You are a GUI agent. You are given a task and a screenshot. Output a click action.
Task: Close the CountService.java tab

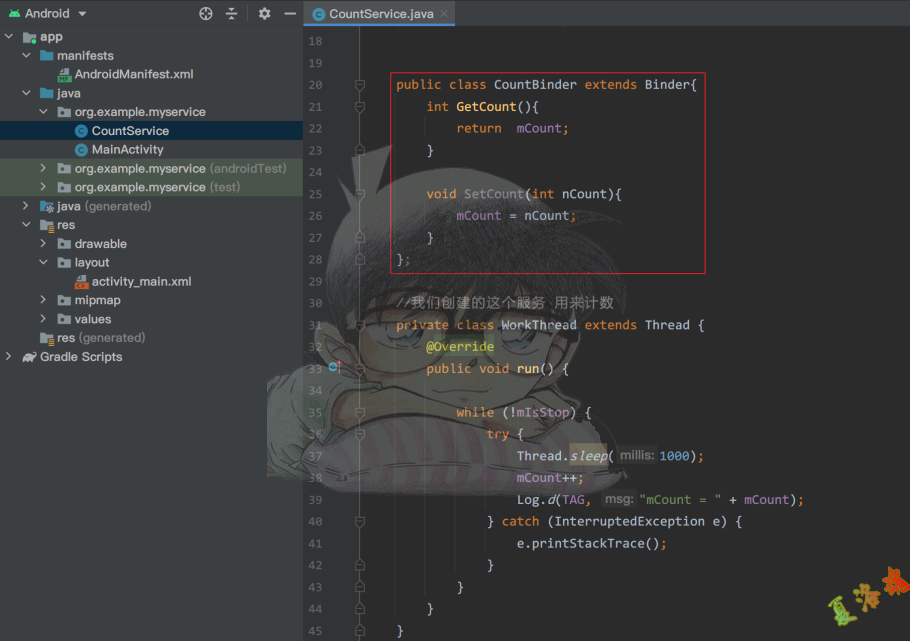pos(443,14)
